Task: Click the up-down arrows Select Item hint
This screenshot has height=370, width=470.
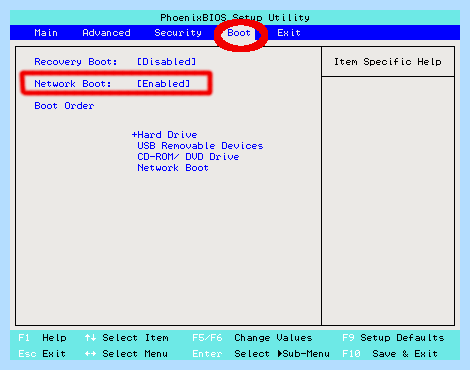Action: (126, 338)
